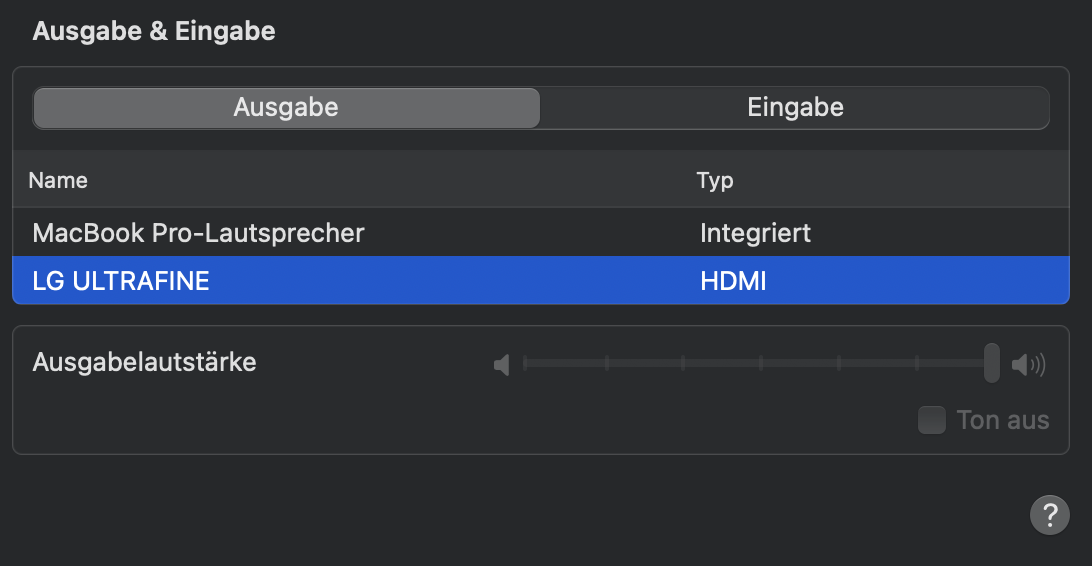Click the middle tick of the volume slider
The height and width of the screenshot is (566, 1092).
[760, 363]
